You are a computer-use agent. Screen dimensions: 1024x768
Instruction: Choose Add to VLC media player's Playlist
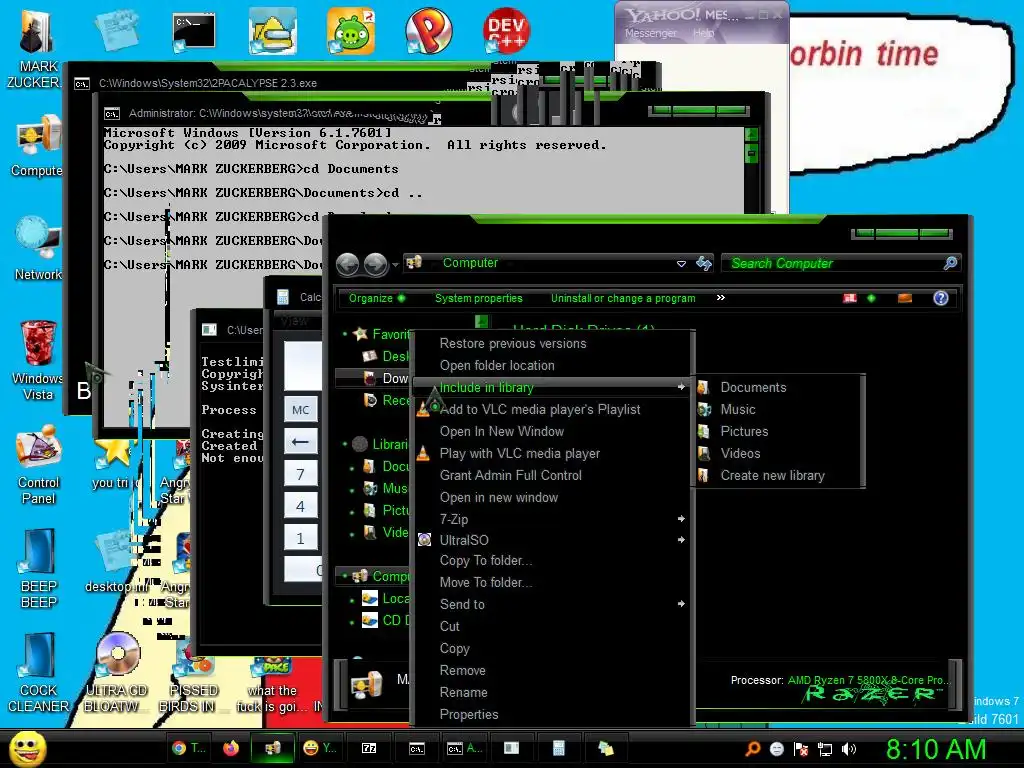[552, 409]
